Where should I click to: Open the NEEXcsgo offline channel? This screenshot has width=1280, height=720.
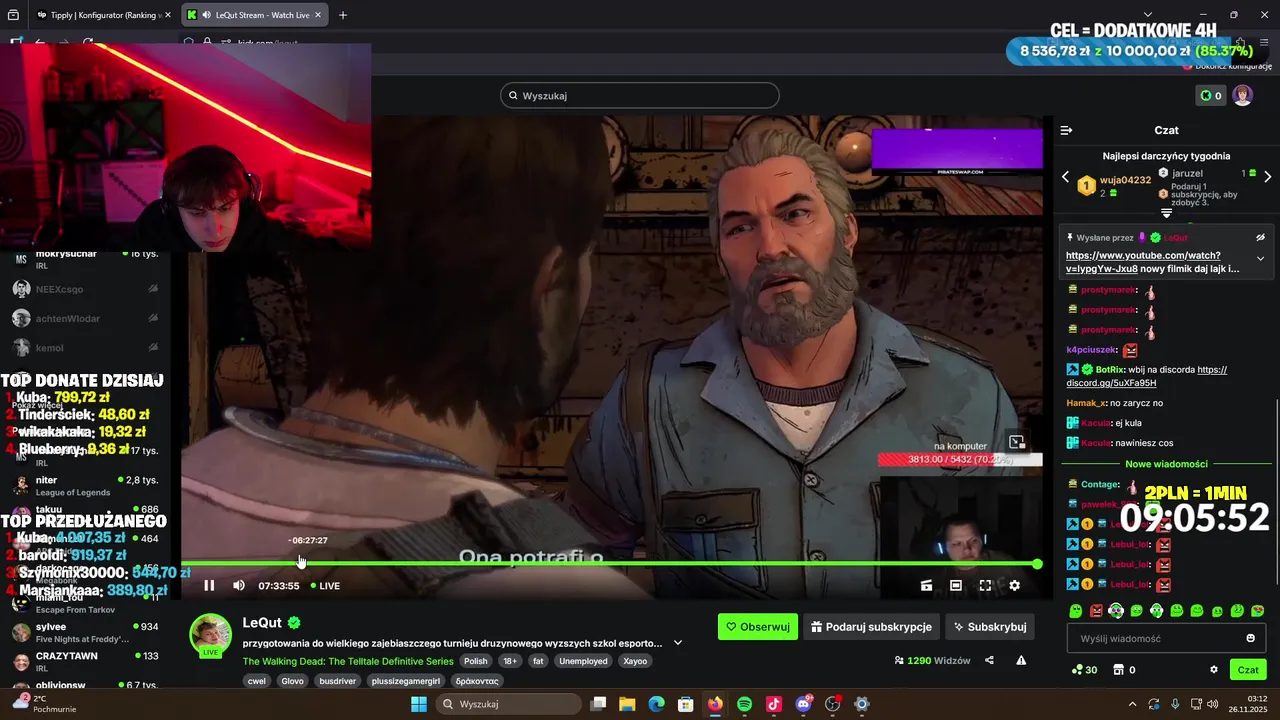click(85, 289)
